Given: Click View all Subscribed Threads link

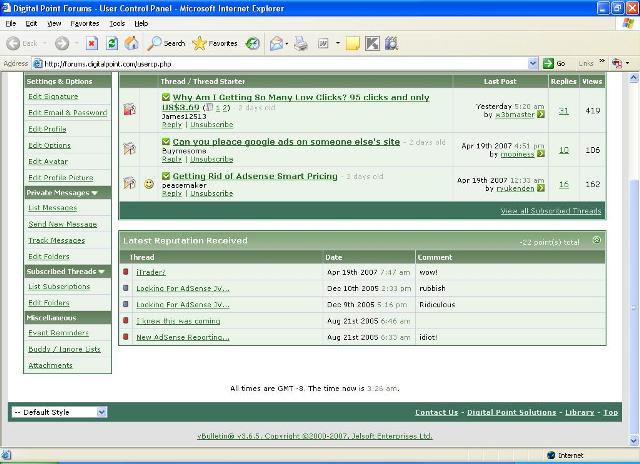Looking at the screenshot, I should [x=551, y=211].
